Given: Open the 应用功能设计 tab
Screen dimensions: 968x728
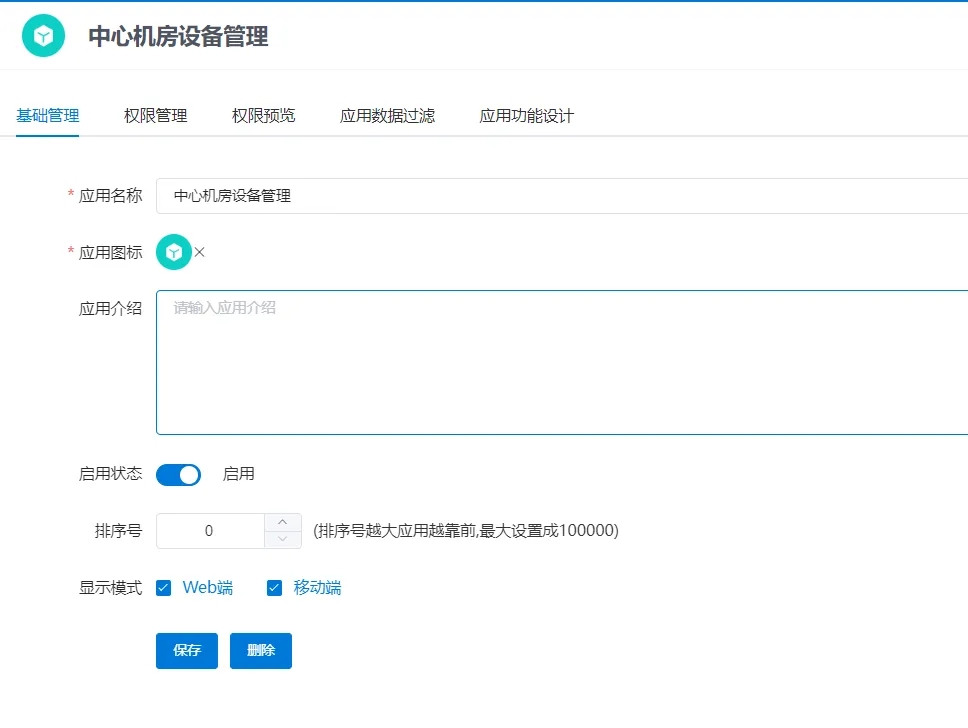Looking at the screenshot, I should (527, 115).
